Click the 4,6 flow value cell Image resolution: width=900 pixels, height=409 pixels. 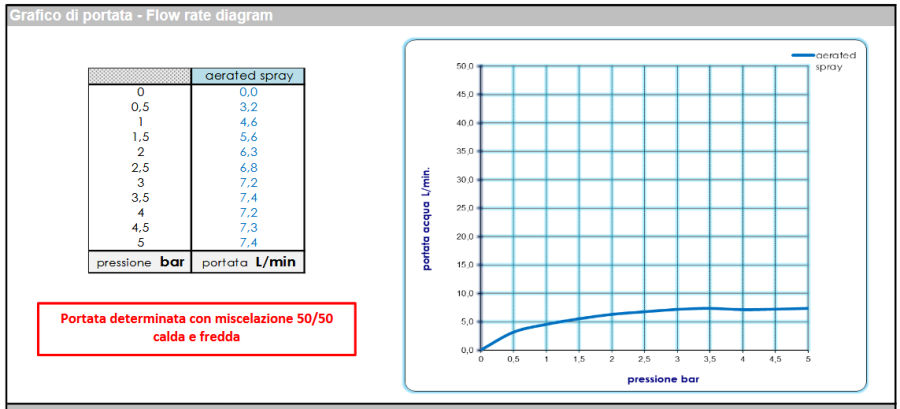(248, 121)
